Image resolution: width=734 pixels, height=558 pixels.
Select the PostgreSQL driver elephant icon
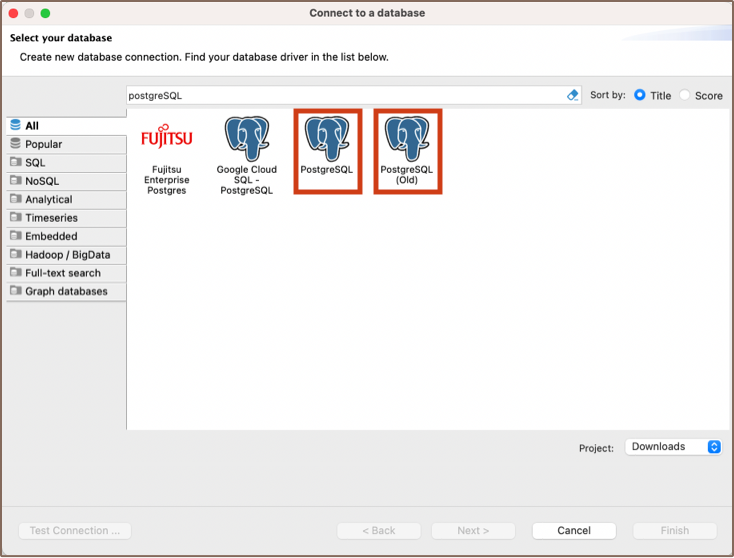(x=327, y=139)
